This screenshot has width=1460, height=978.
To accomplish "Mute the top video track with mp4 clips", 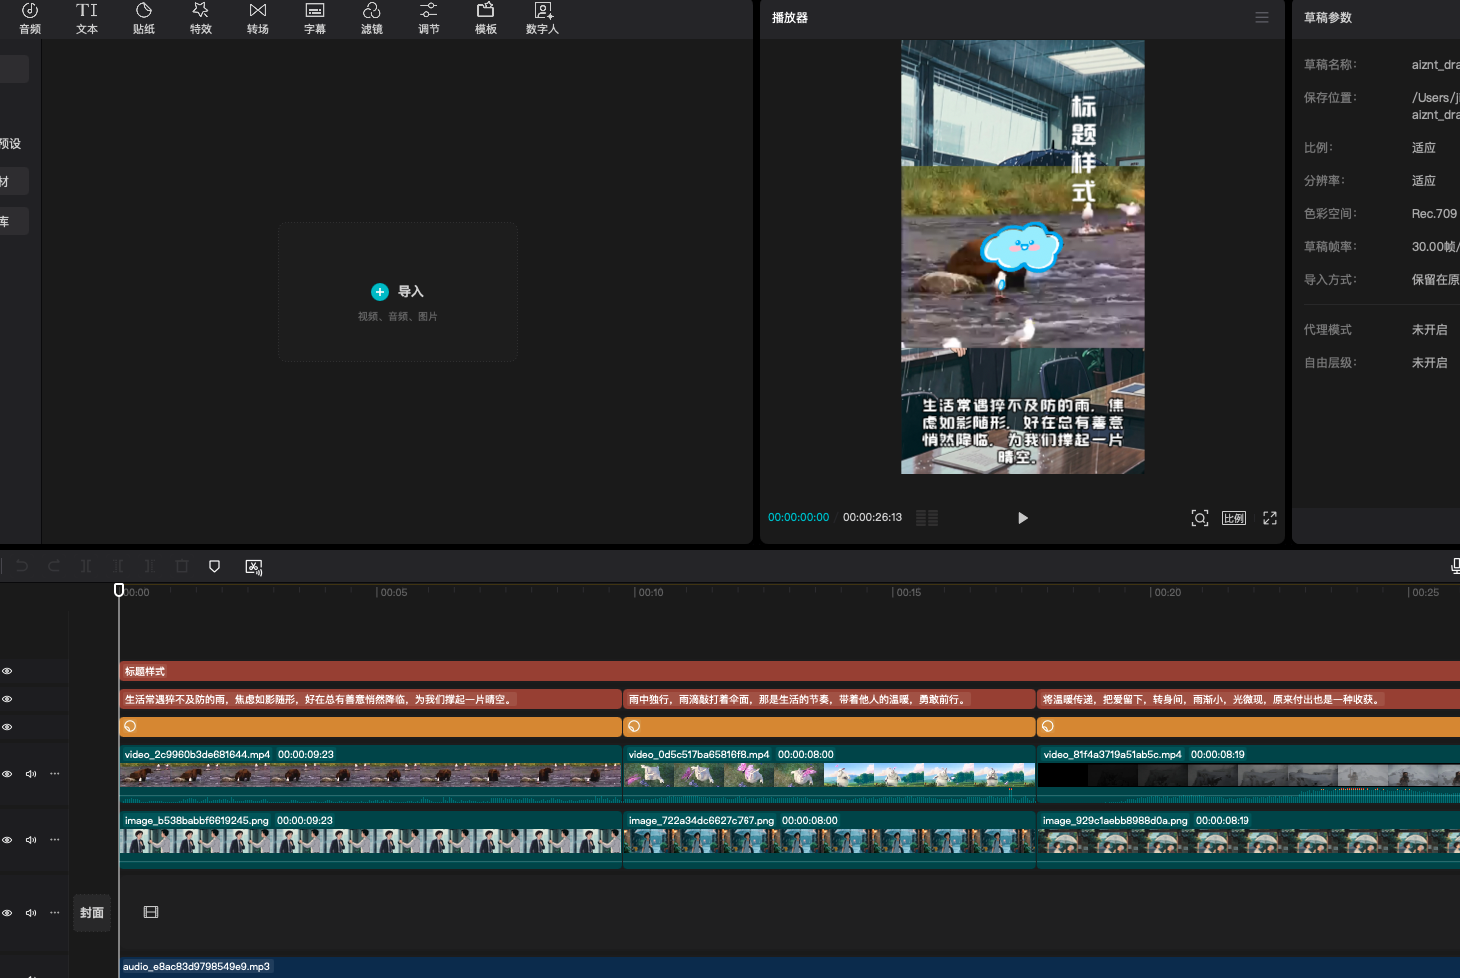I will point(31,774).
